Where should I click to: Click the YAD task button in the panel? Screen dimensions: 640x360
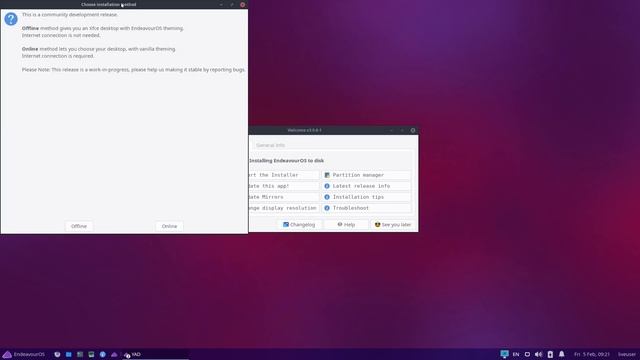pos(155,354)
